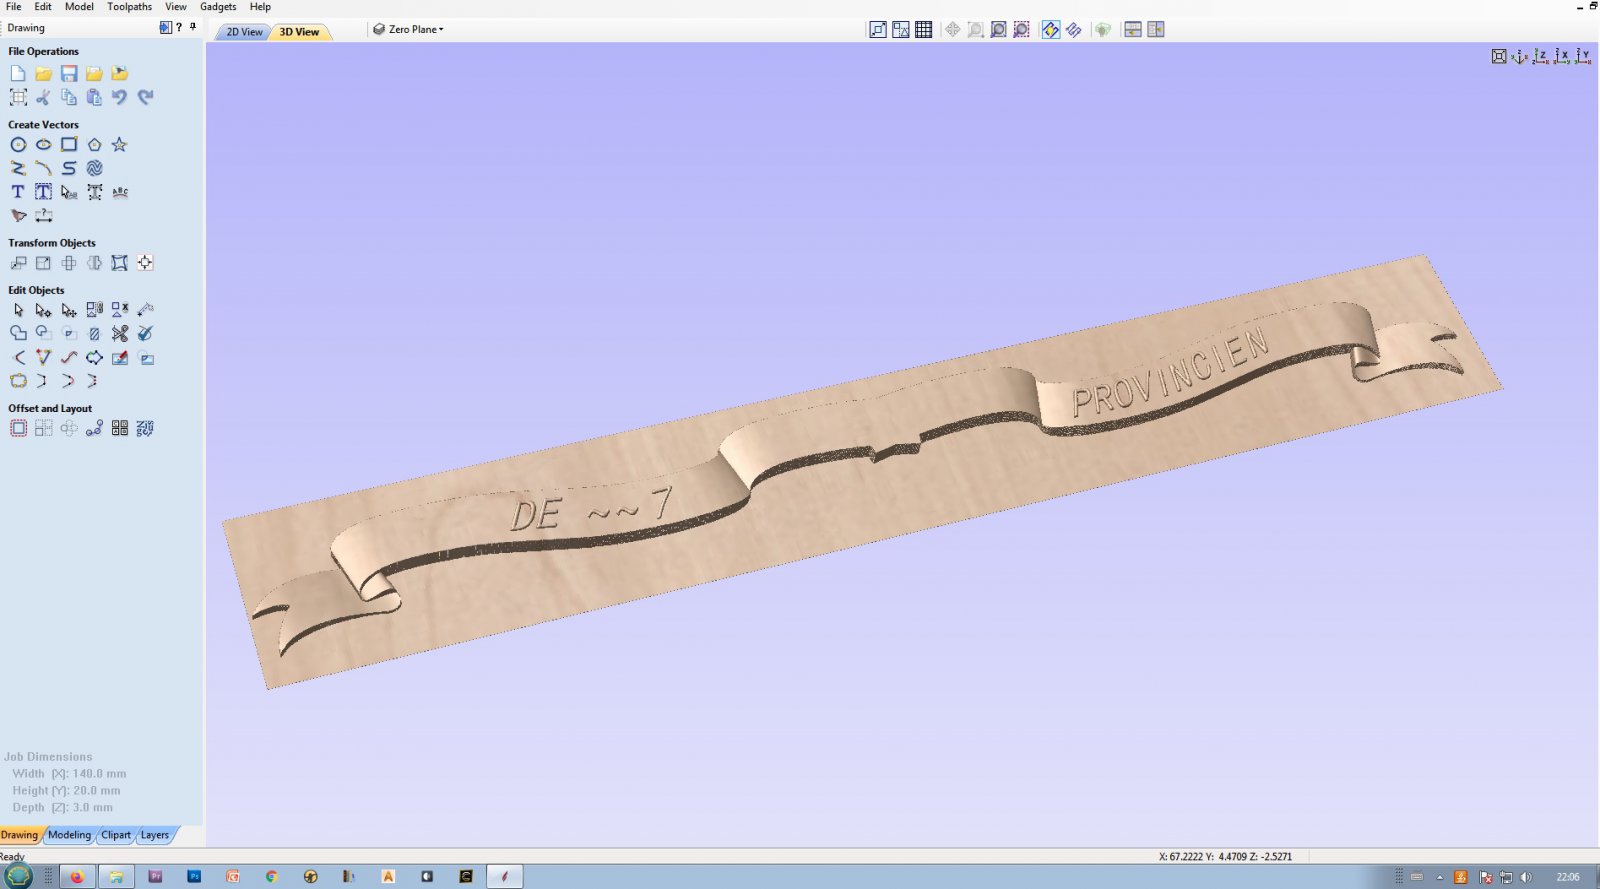Click the yellow Open File folder icon

[43, 73]
